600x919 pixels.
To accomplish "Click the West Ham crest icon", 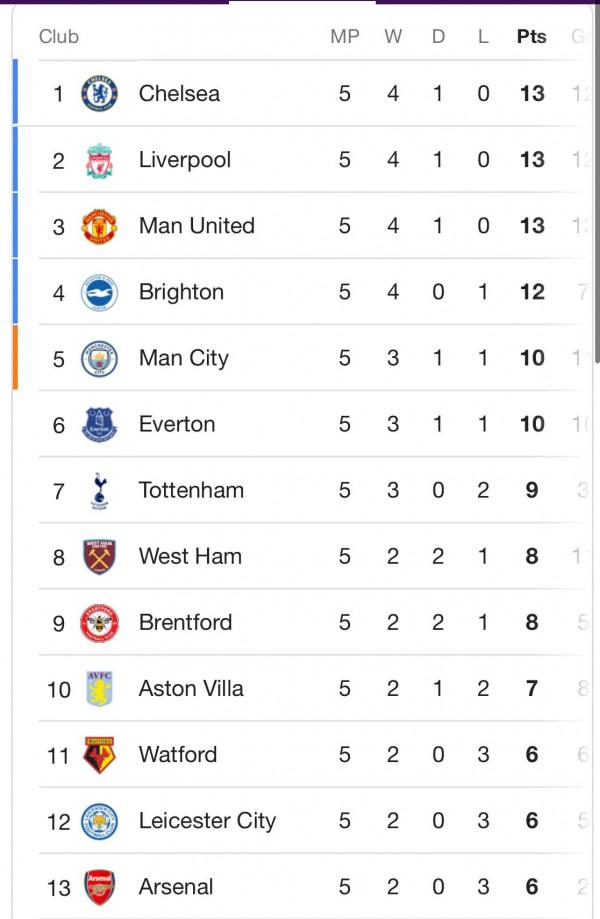I will pos(99,556).
